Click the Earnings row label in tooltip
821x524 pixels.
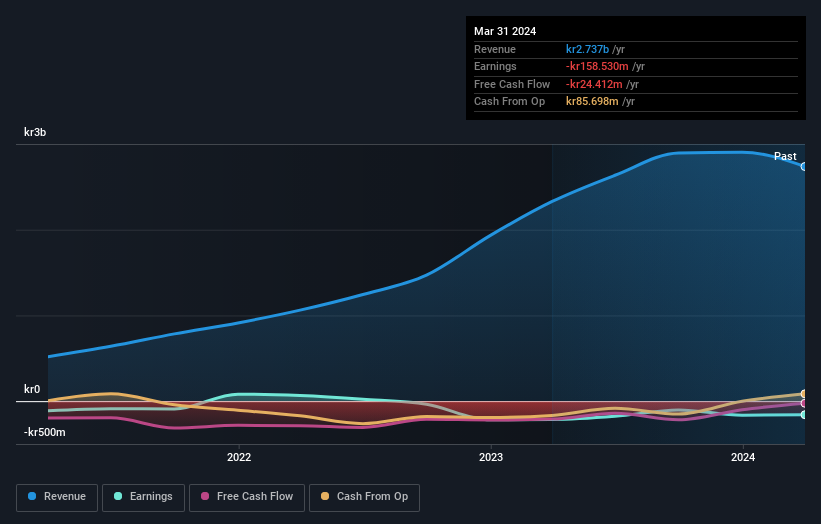(x=495, y=66)
